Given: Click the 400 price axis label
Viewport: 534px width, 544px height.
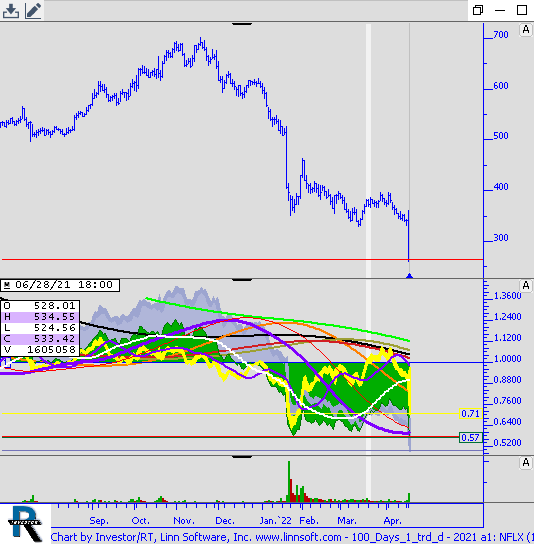Looking at the screenshot, I should pyautogui.click(x=501, y=187).
